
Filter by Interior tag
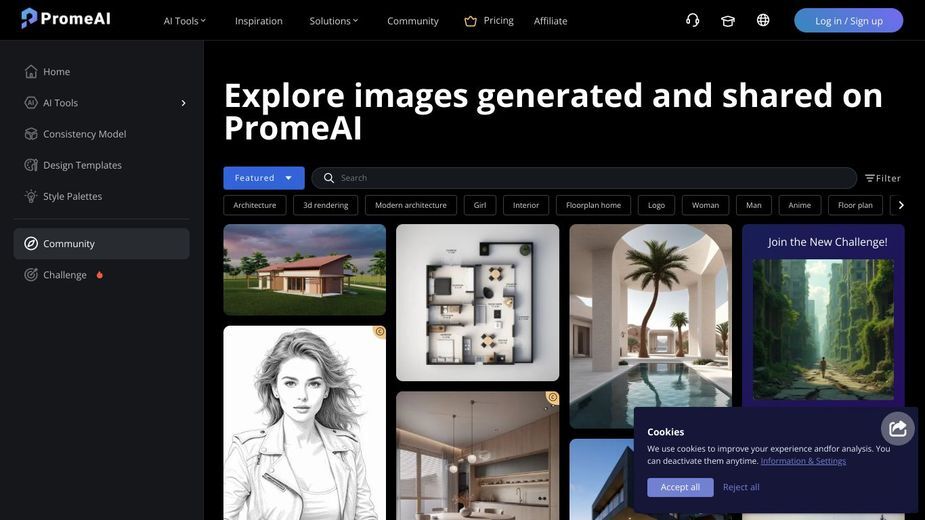coord(526,205)
